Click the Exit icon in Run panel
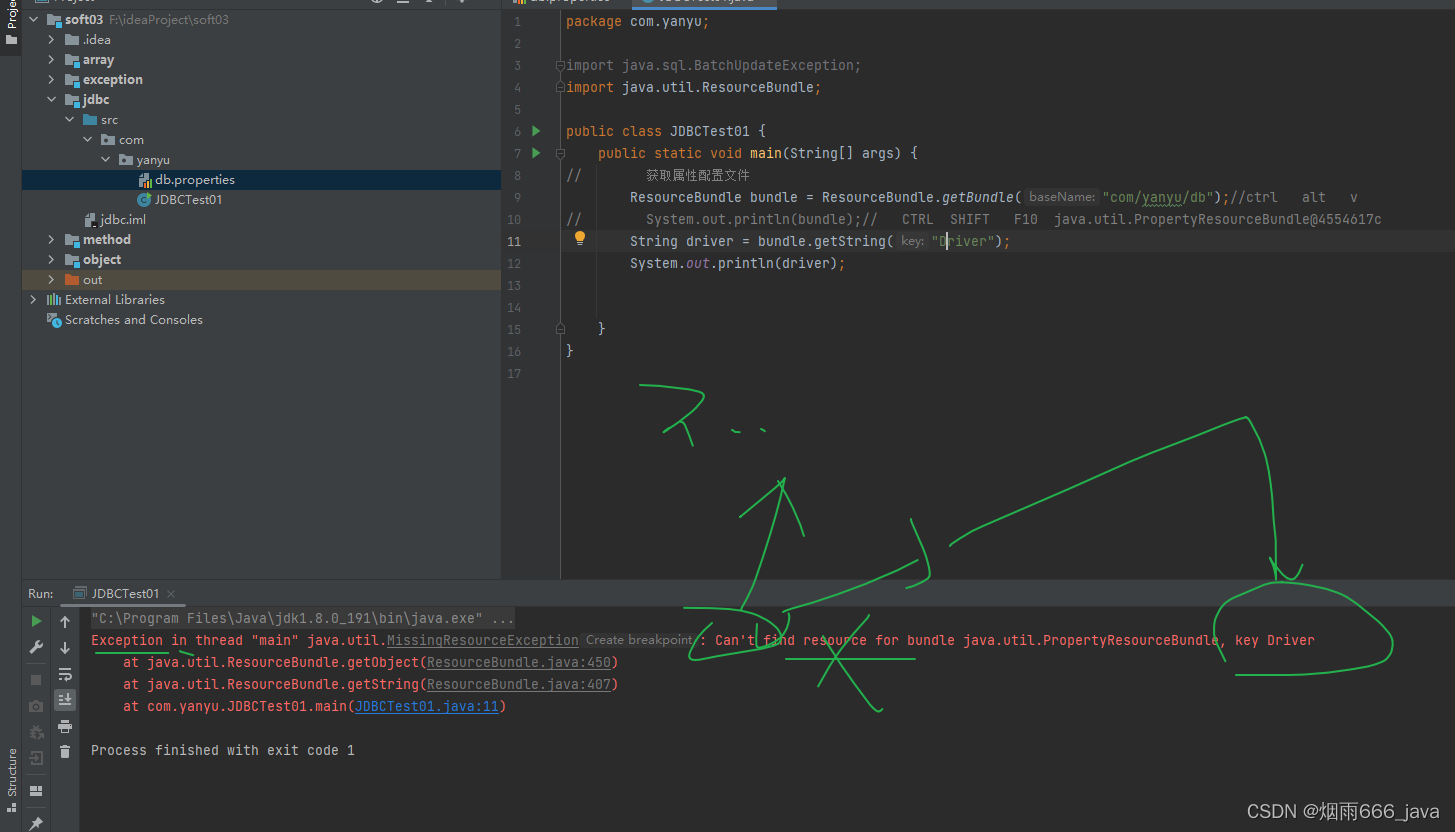 36,758
